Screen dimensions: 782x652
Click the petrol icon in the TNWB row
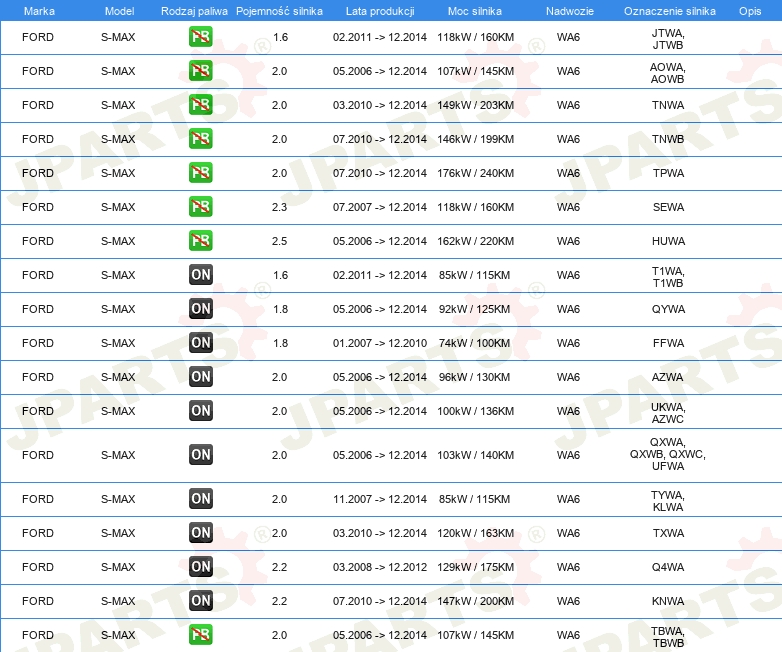[x=200, y=139]
